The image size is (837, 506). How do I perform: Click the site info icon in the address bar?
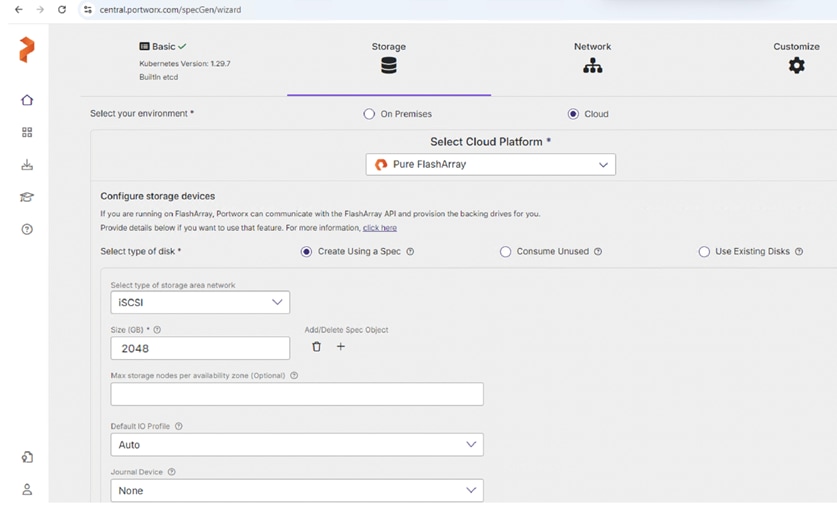[x=88, y=10]
